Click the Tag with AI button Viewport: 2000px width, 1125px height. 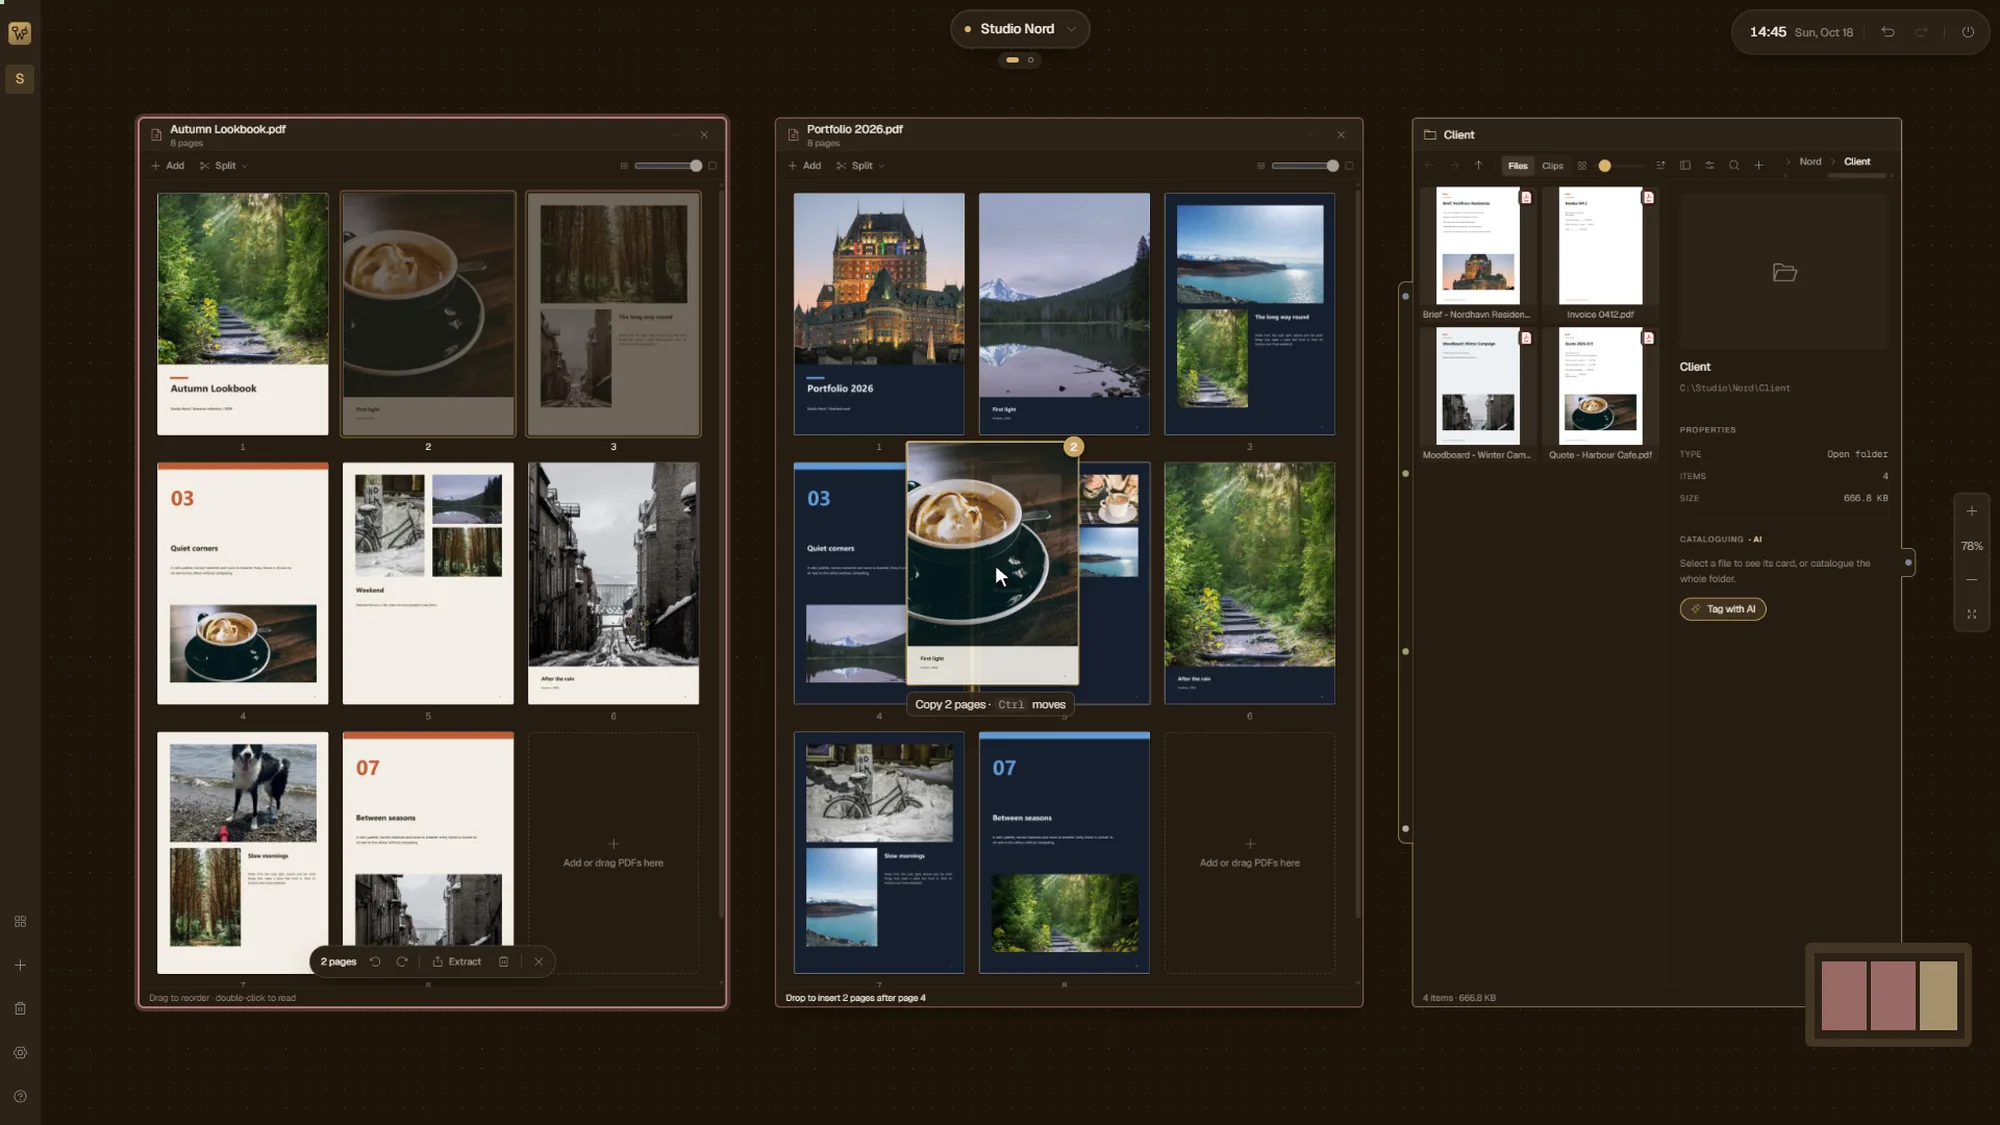tap(1723, 609)
